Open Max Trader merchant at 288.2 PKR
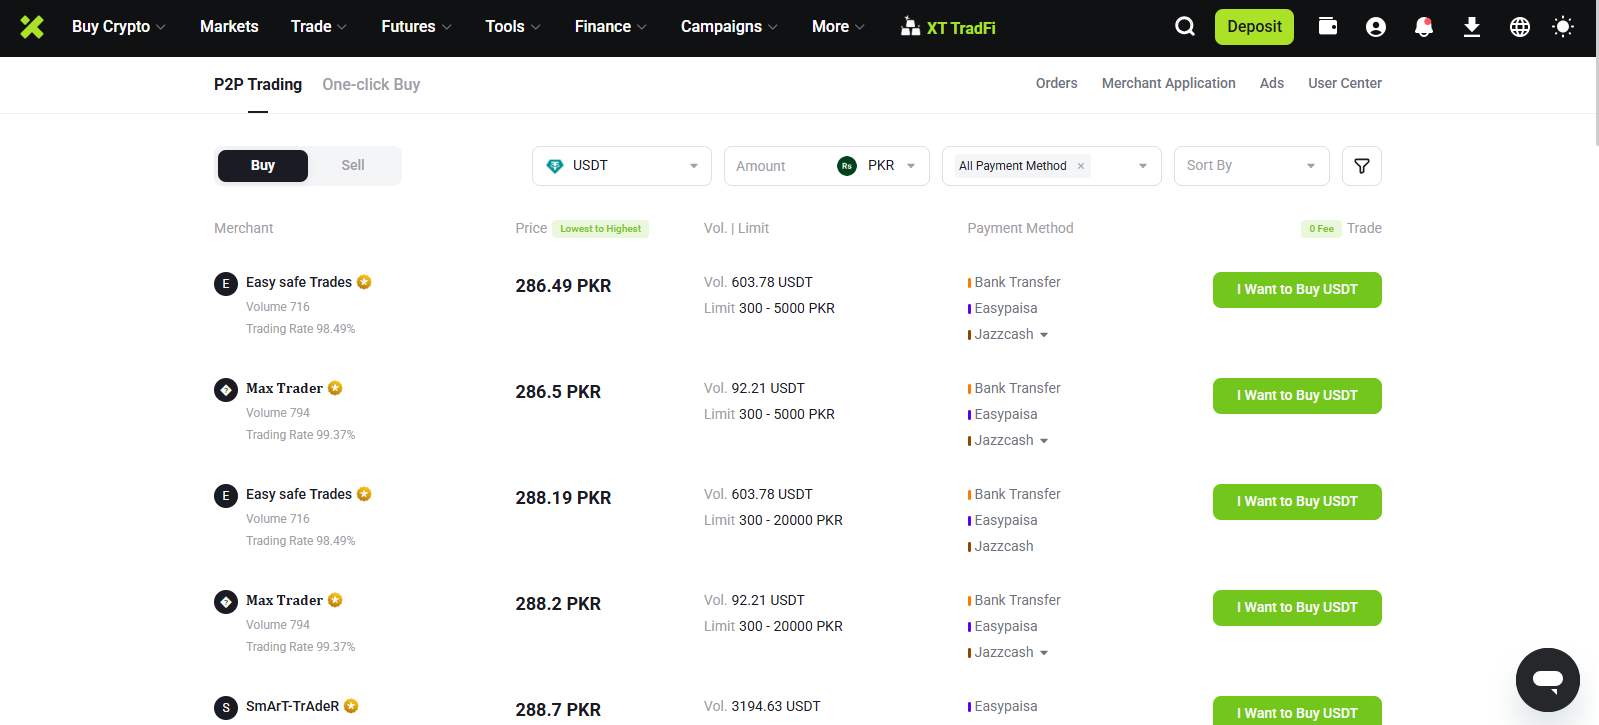This screenshot has width=1599, height=725. pos(285,600)
